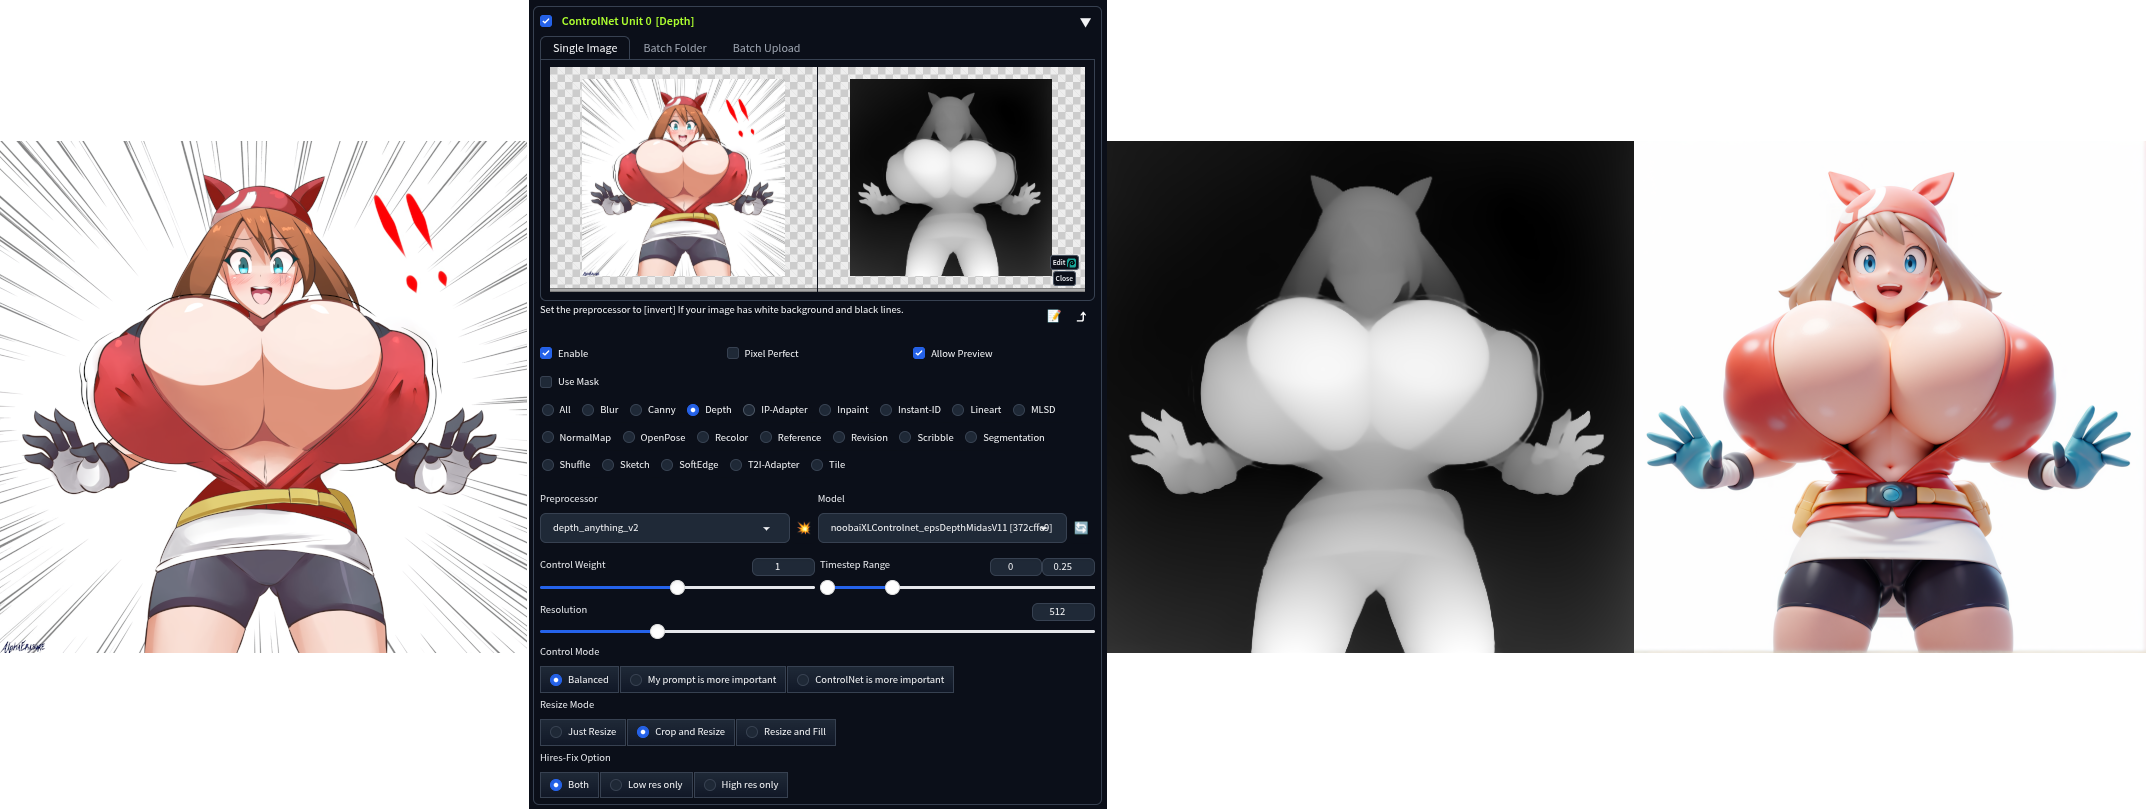Choose the IP-Adapter control type

coord(749,410)
